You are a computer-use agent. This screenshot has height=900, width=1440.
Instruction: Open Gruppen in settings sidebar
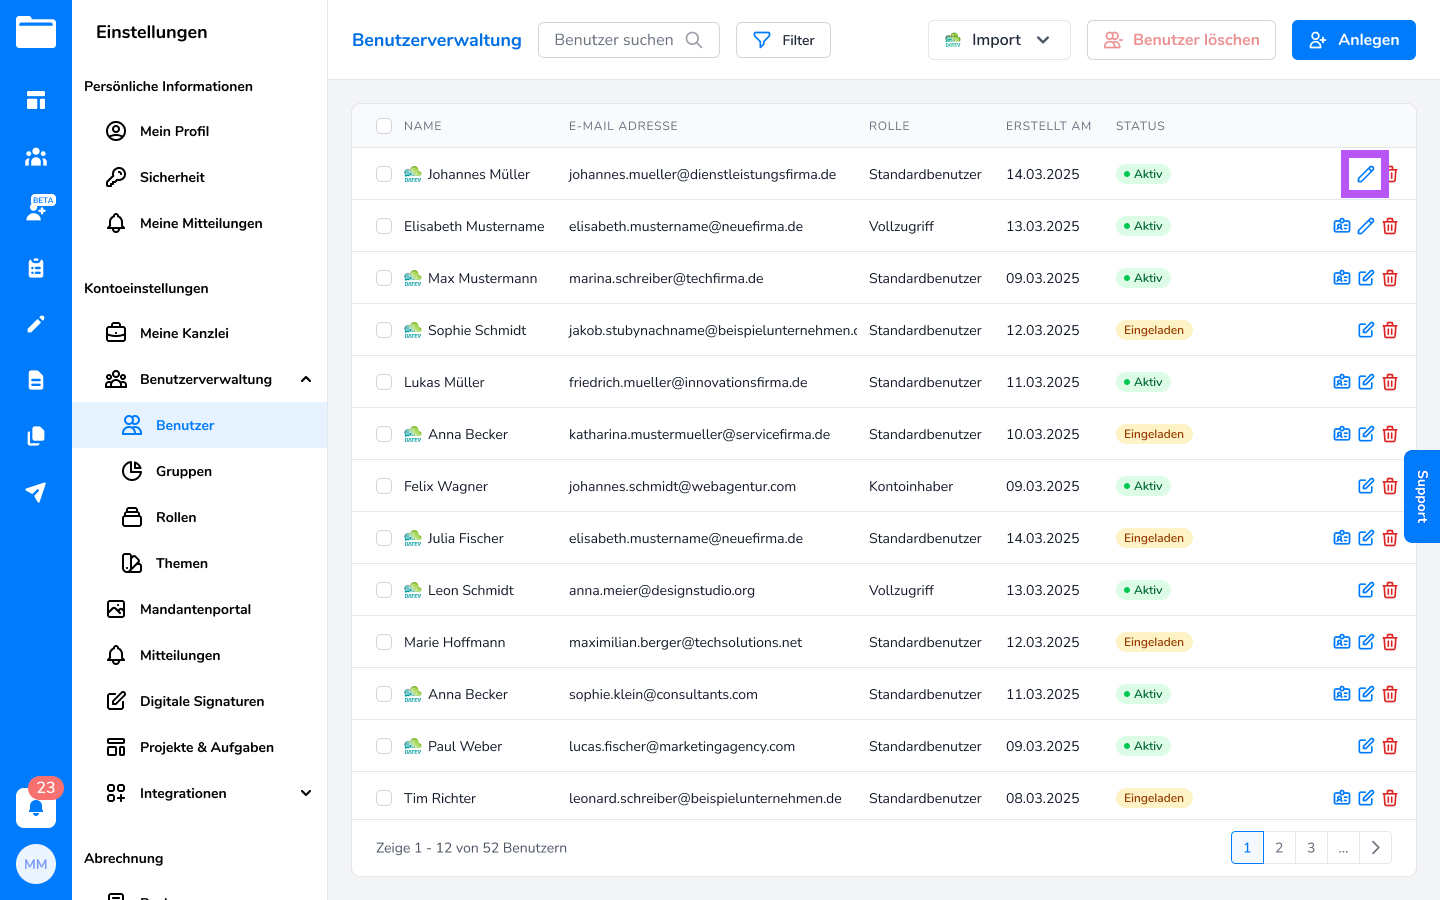click(184, 471)
